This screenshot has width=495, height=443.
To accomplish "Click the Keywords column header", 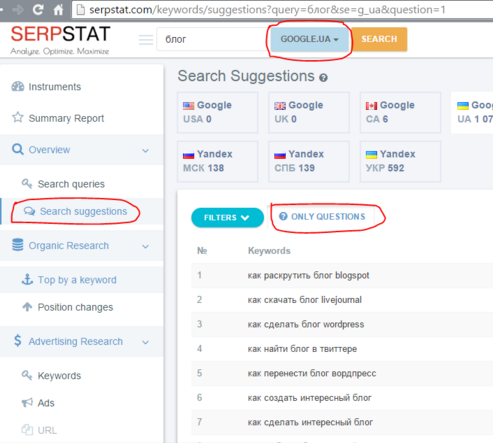I will click(269, 251).
